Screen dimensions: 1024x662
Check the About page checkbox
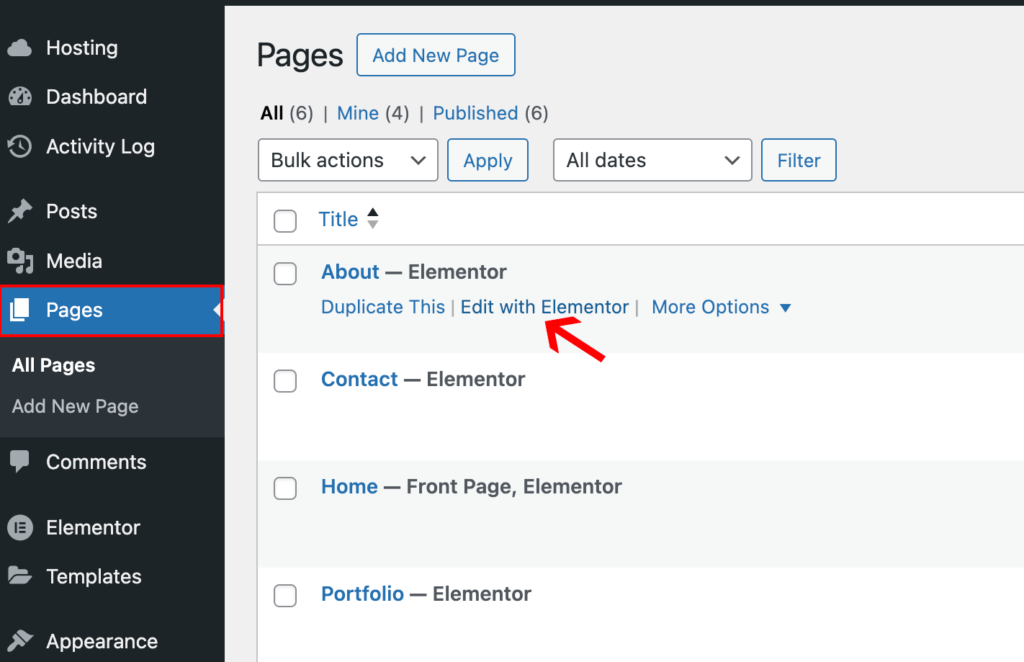click(285, 274)
